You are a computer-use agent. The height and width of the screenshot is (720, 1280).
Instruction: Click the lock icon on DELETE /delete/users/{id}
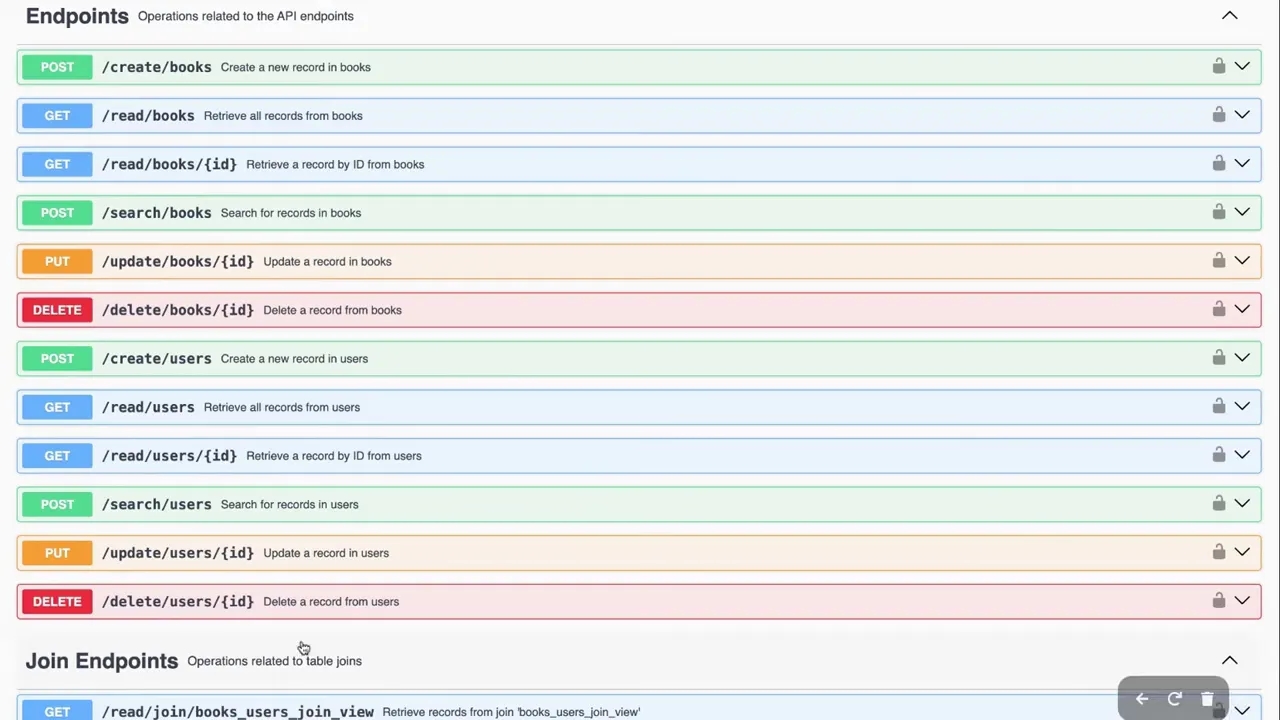coord(1218,601)
